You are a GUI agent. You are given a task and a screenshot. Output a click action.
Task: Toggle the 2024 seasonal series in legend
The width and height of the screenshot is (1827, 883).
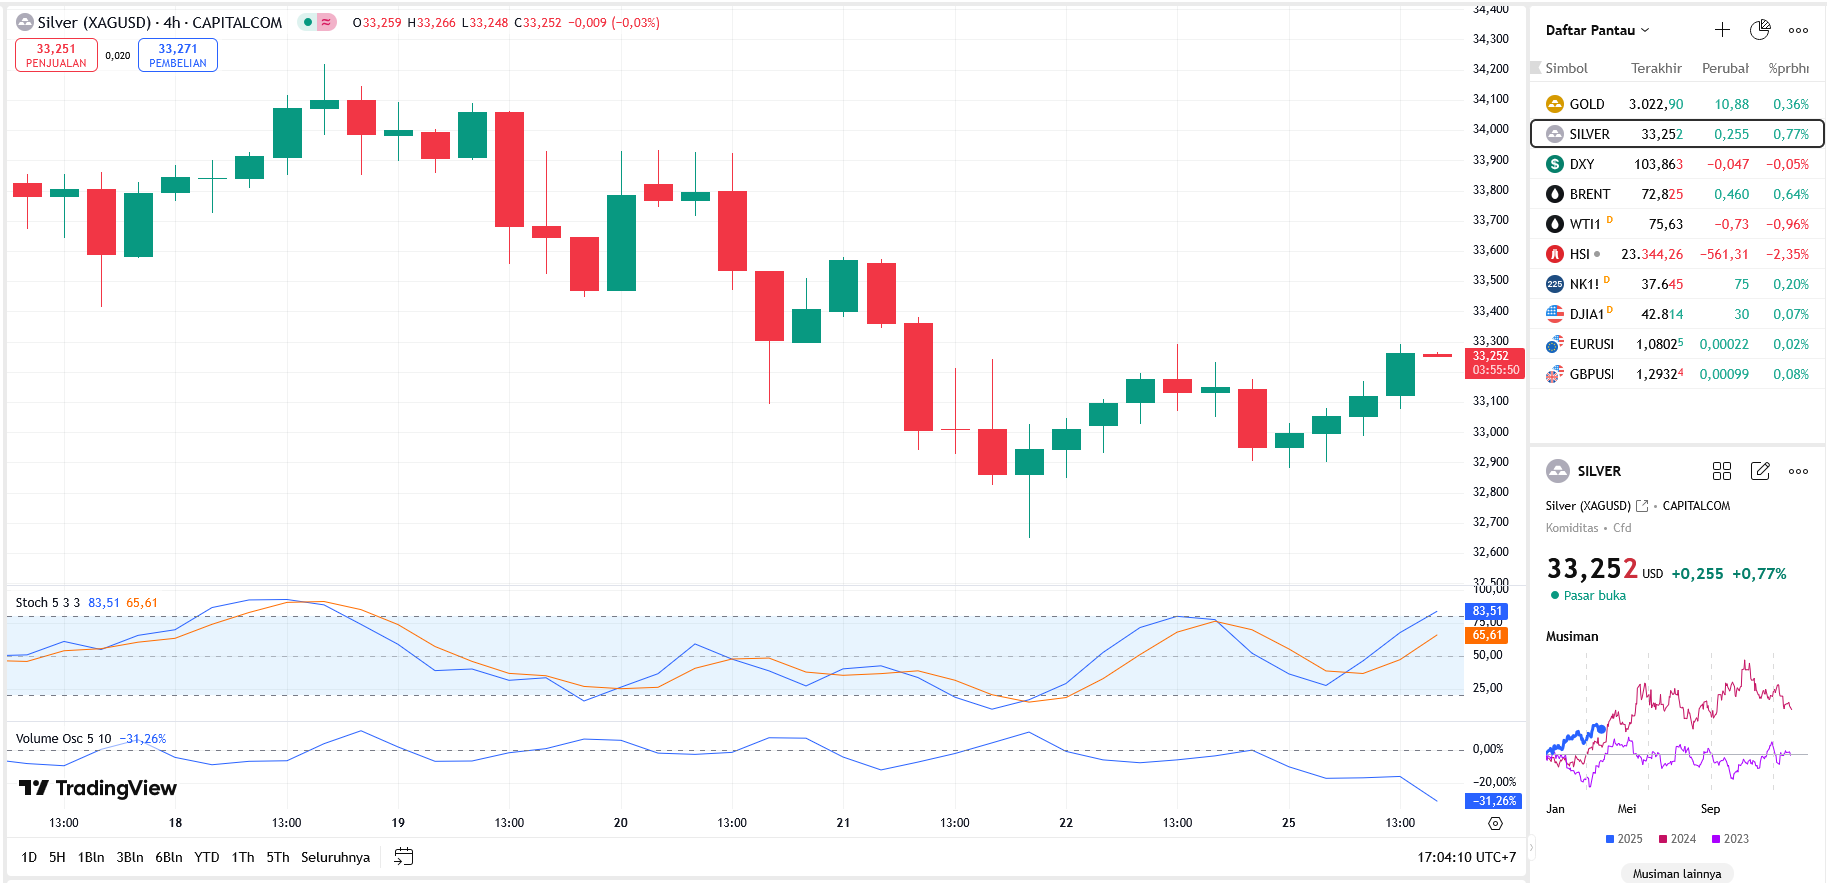coord(1677,839)
